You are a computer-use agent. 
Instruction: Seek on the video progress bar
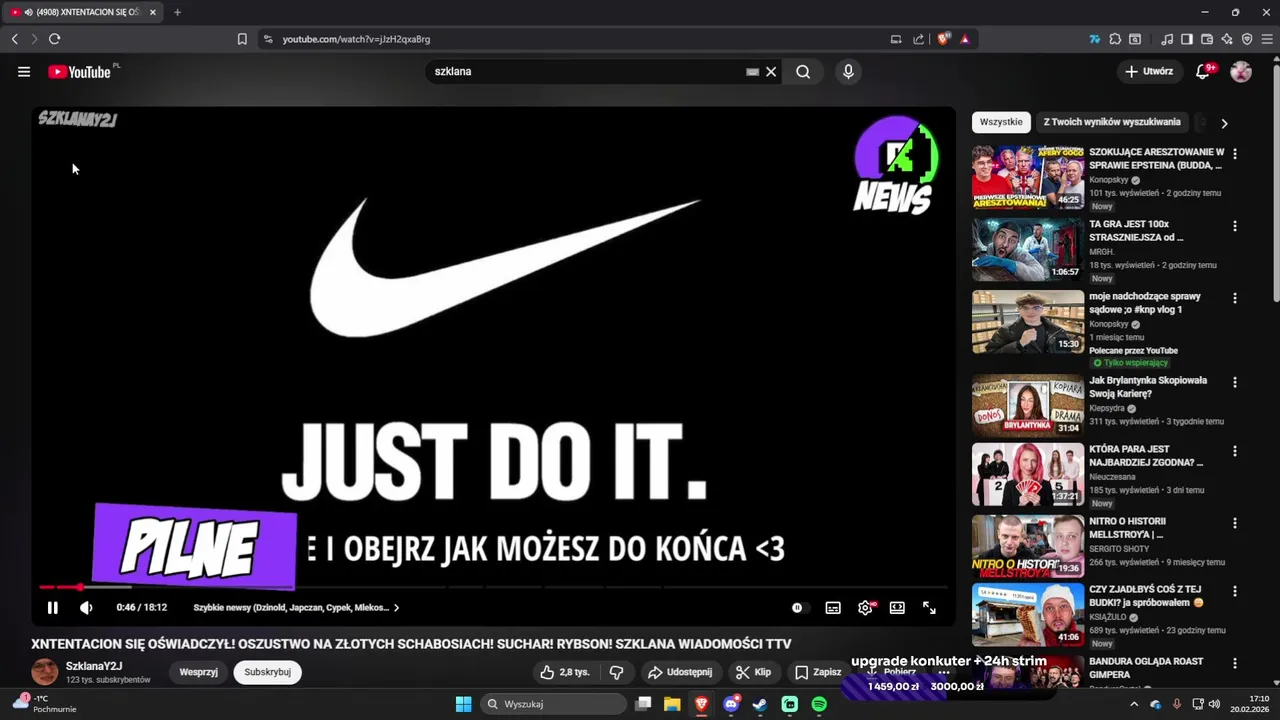point(494,587)
